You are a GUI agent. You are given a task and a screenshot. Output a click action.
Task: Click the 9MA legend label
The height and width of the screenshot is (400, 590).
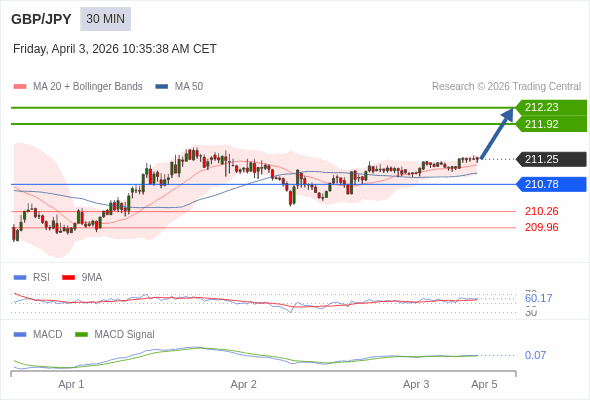pyautogui.click(x=92, y=278)
